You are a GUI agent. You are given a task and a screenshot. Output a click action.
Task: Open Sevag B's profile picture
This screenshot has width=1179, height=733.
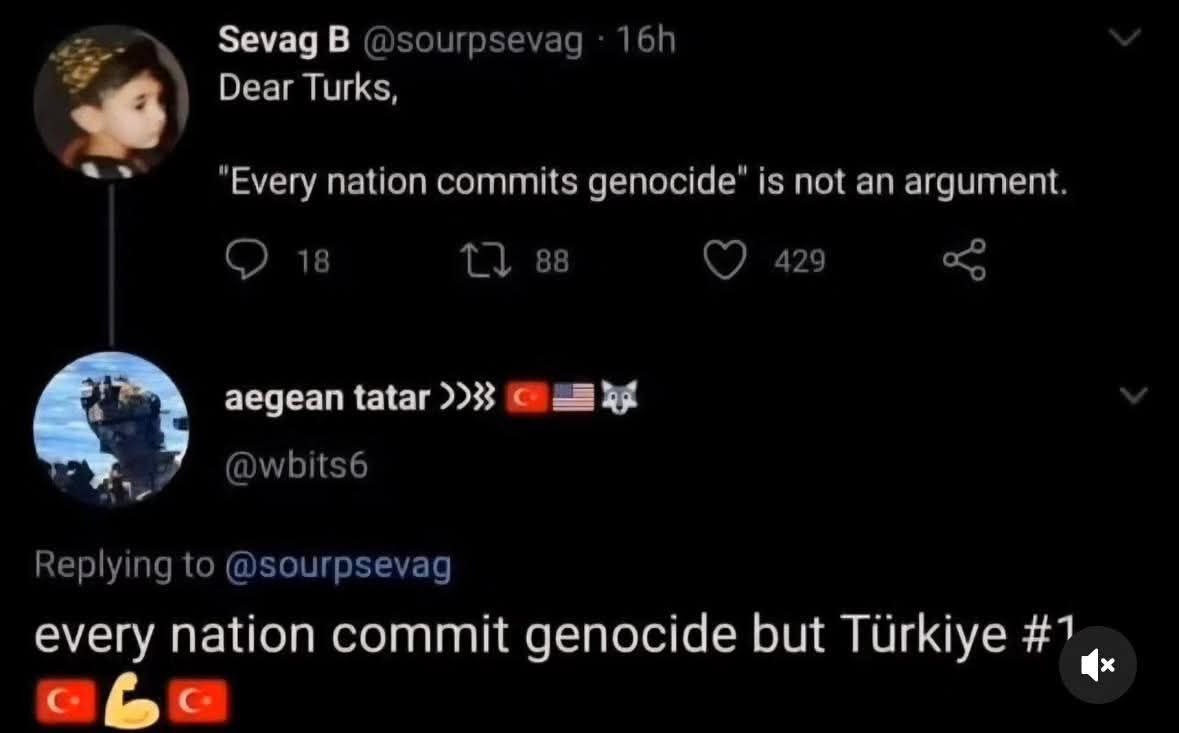(111, 101)
